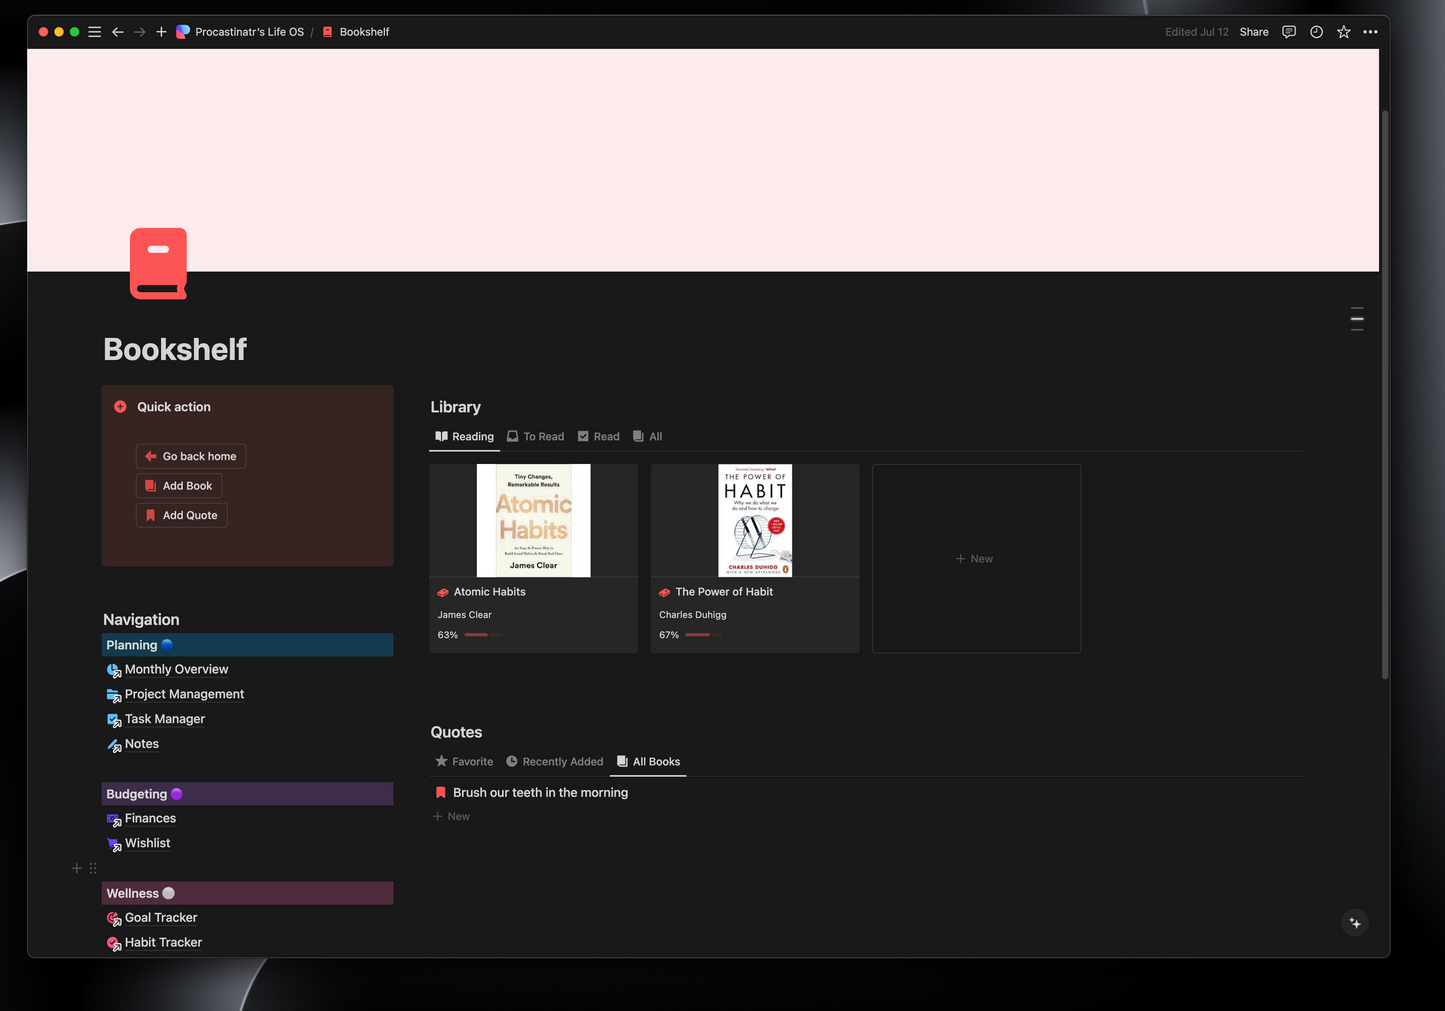
Task: Open The Power of Habit cover thumbnail
Action: click(755, 520)
